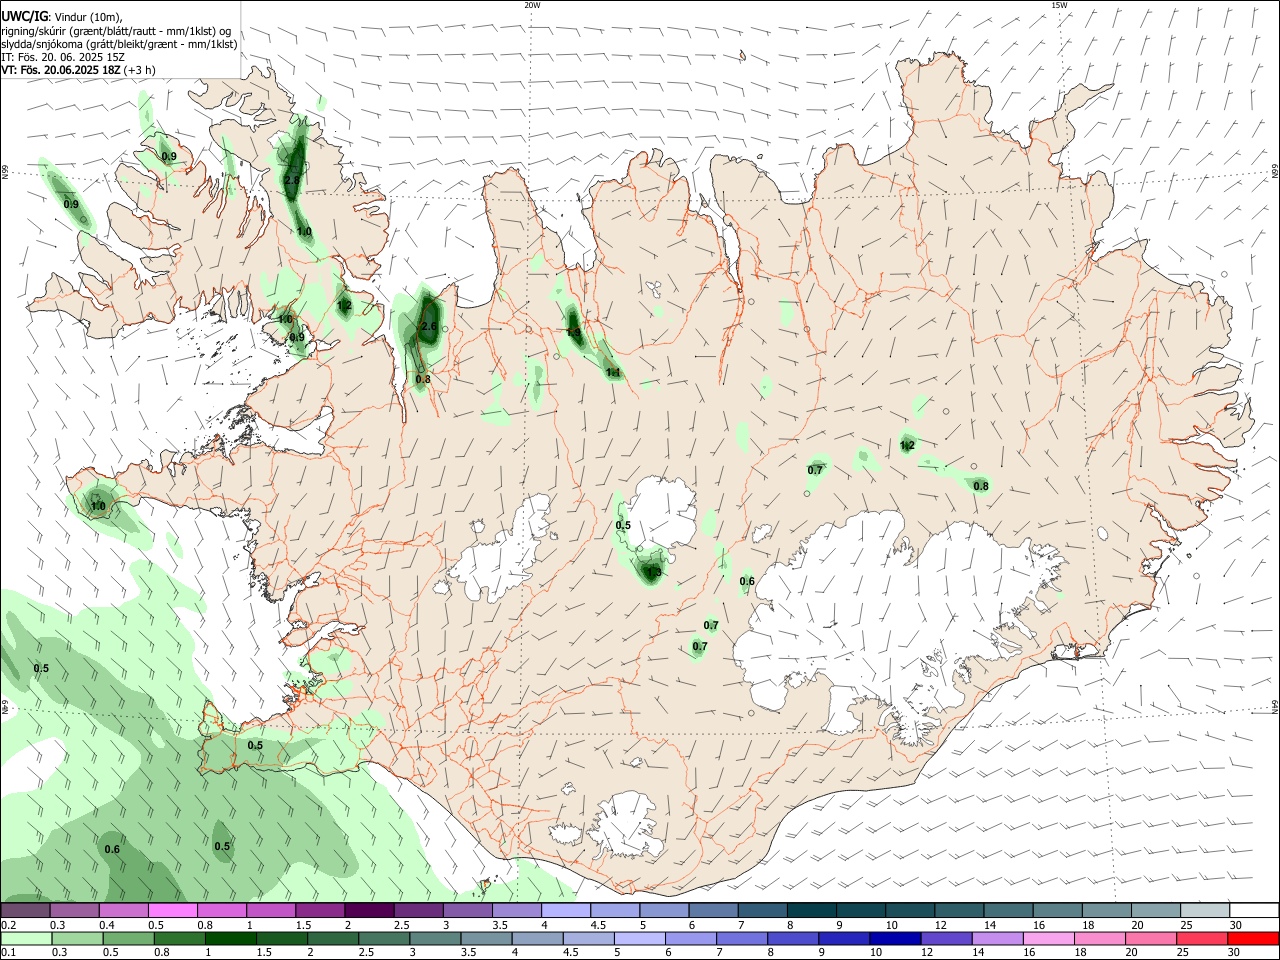Viewport: 1280px width, 960px height.
Task: Pick the dark navy 10–12 rain swatch
Action: pyautogui.click(x=896, y=938)
